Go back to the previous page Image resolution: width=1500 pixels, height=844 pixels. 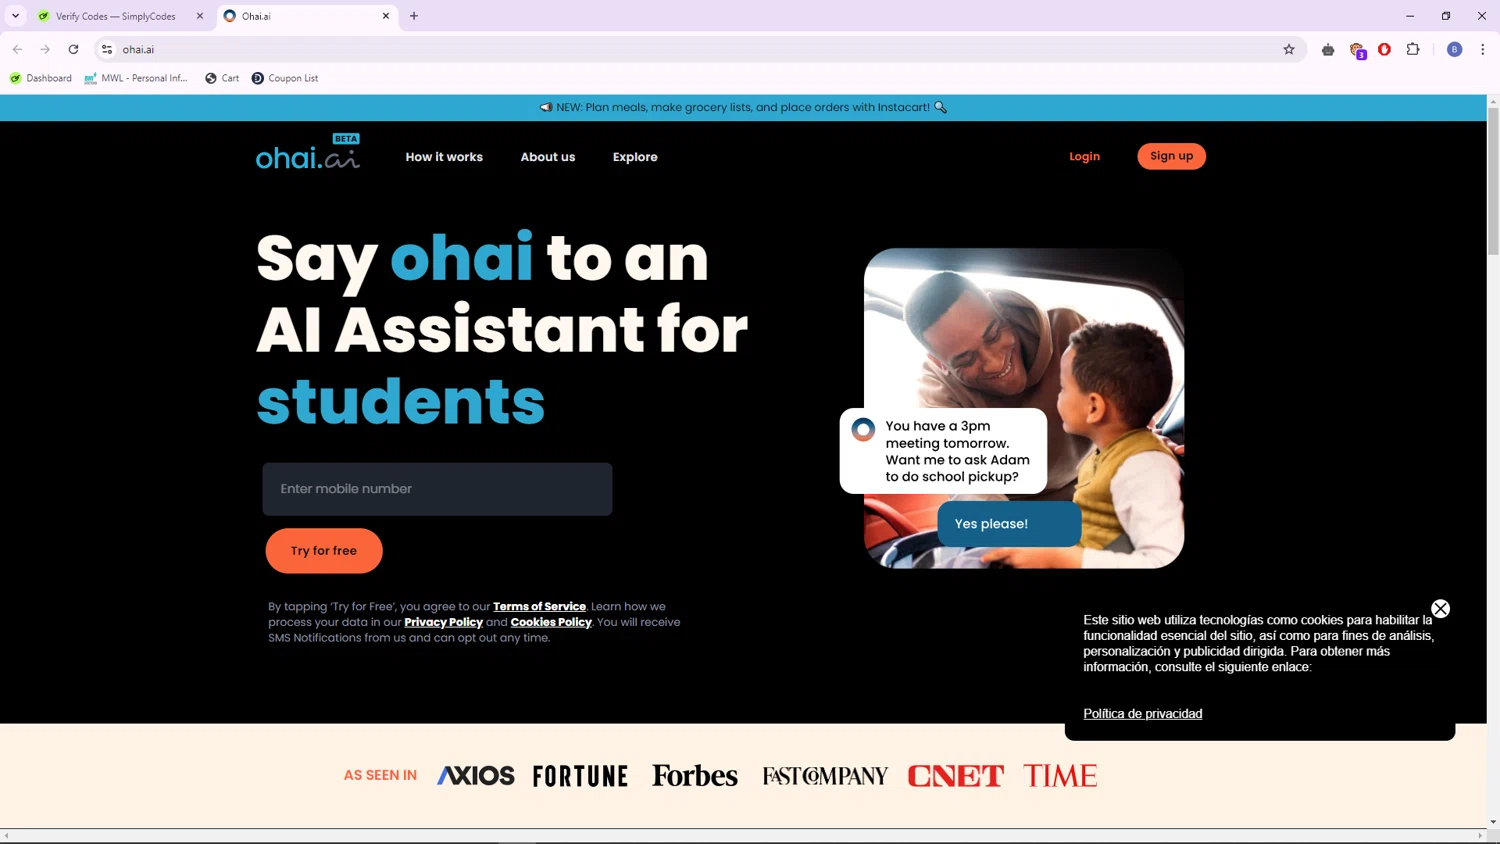point(18,49)
